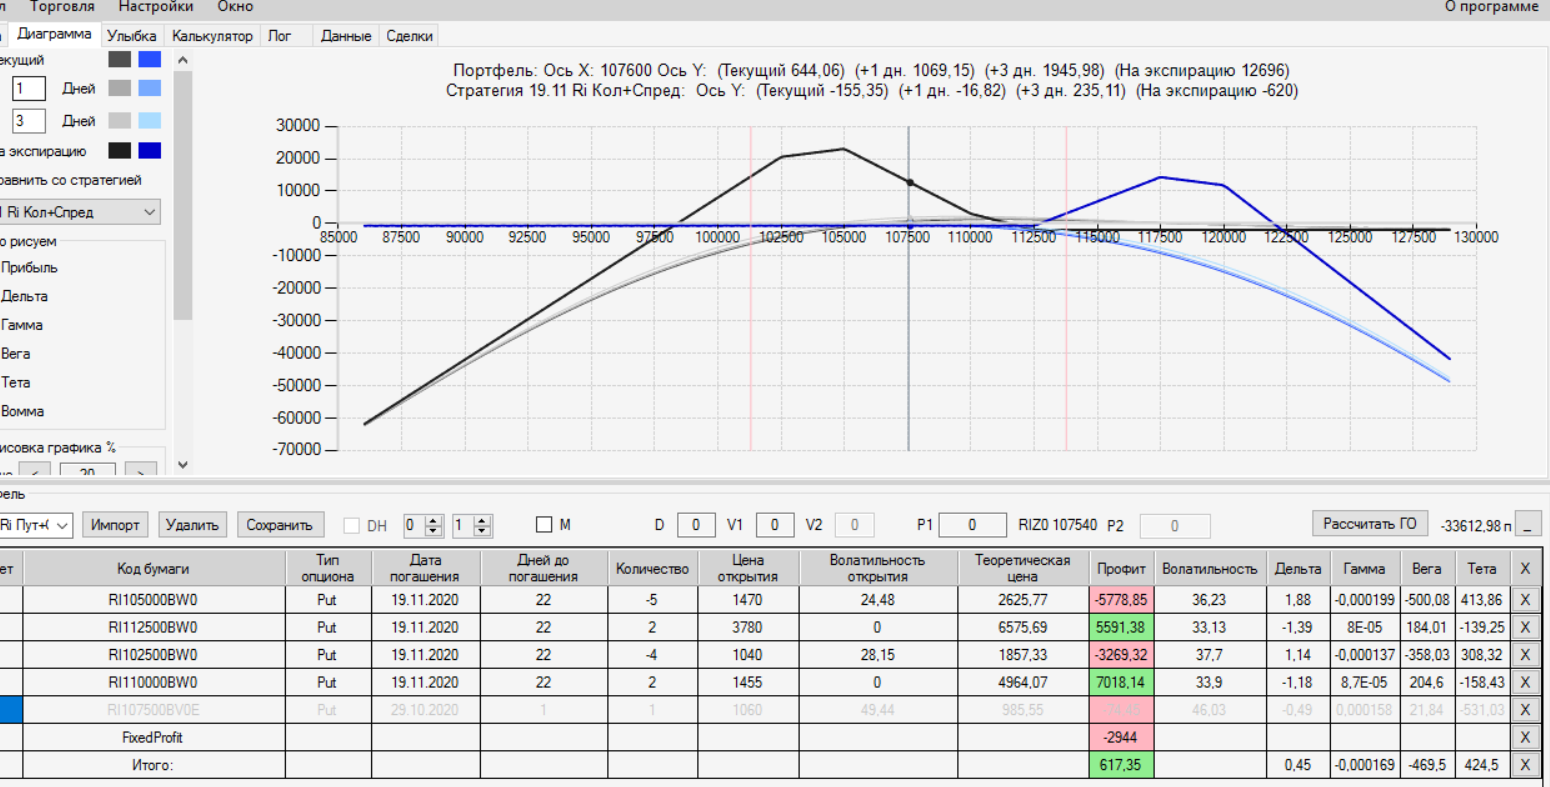Image resolution: width=1550 pixels, height=787 pixels.
Task: Click the left panel scrollbar up arrow
Action: point(182,60)
